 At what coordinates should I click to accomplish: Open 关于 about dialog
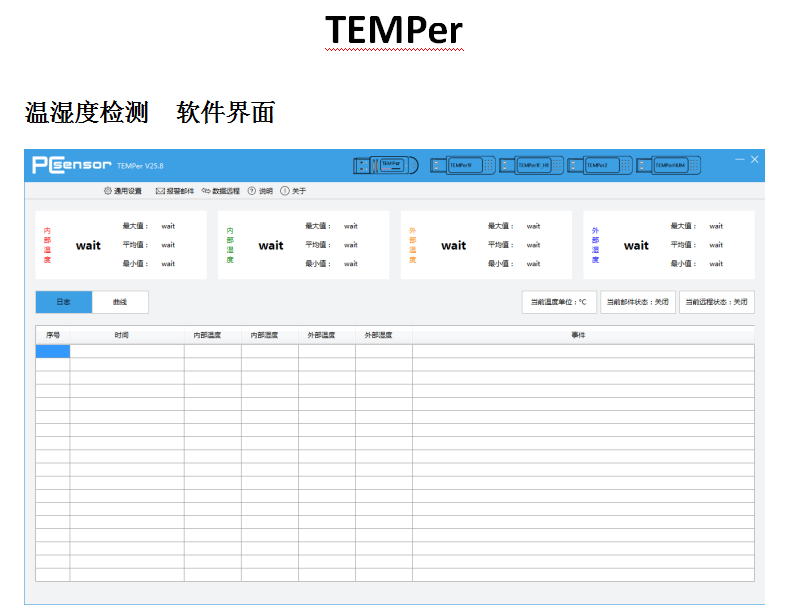pyautogui.click(x=293, y=191)
